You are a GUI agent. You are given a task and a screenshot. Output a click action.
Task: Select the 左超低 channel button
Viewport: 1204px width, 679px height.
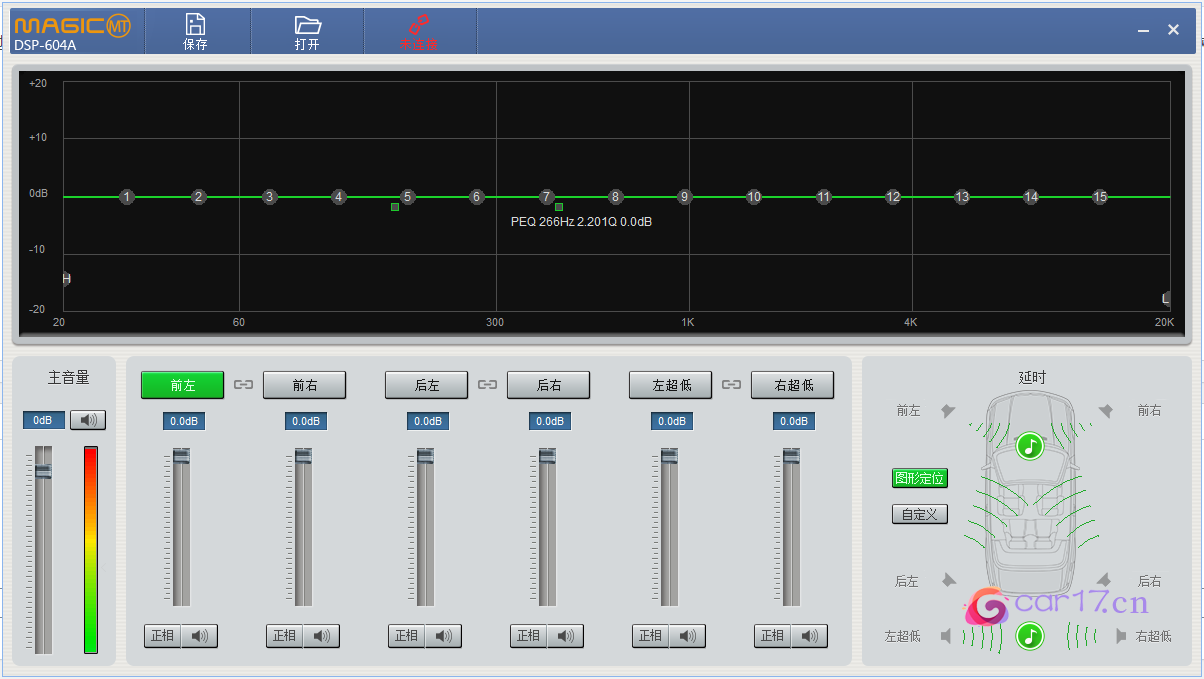click(x=671, y=385)
